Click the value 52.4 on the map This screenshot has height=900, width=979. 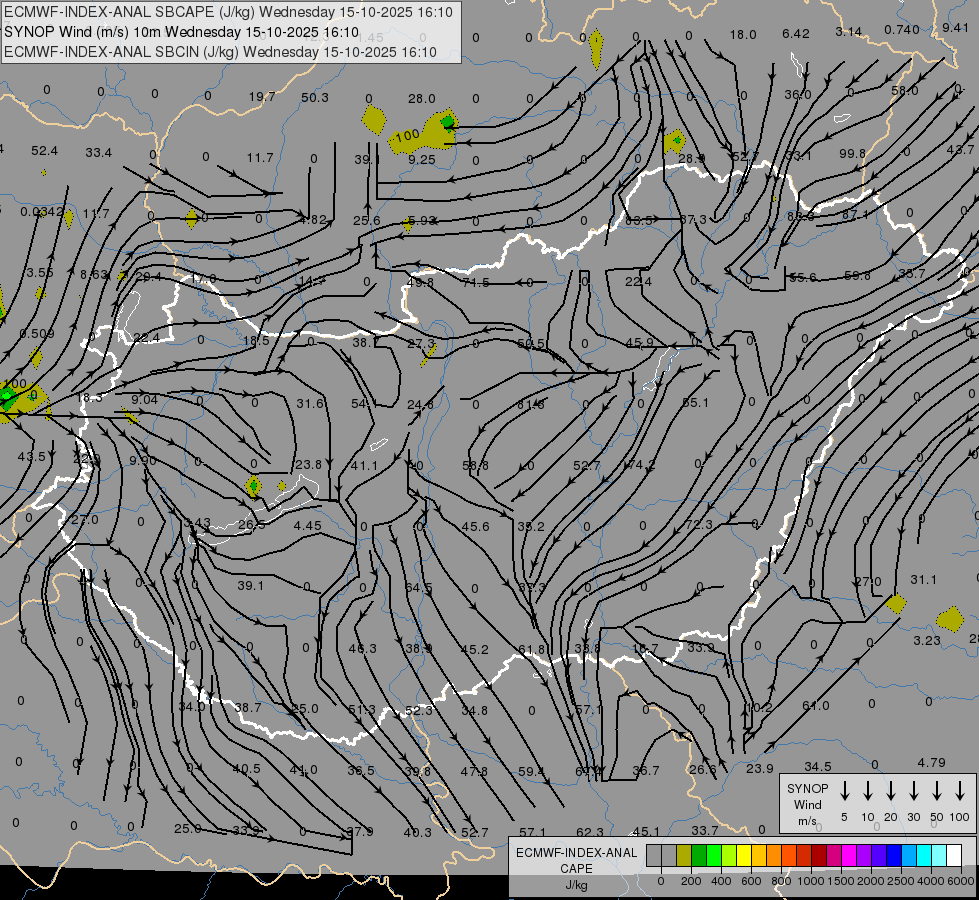[x=44, y=151]
